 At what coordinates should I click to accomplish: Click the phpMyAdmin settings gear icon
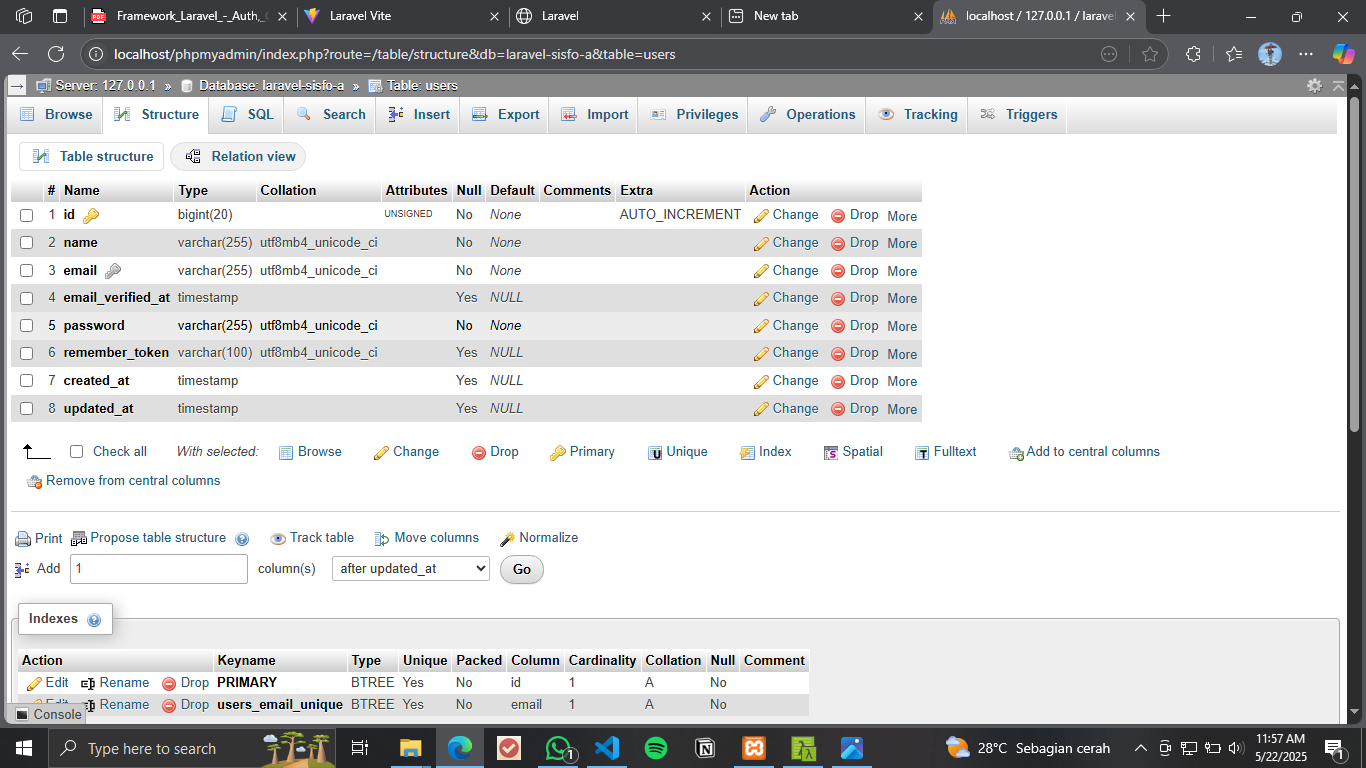(1314, 86)
